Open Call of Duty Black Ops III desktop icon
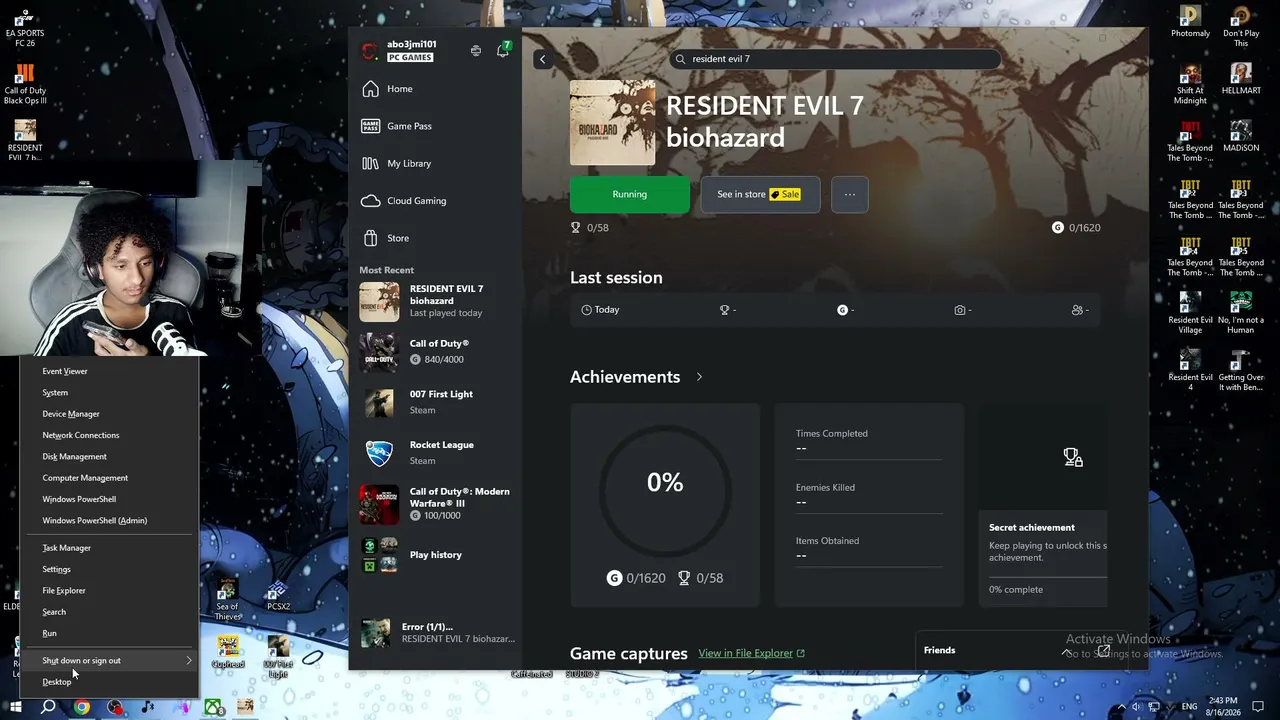The height and width of the screenshot is (720, 1280). 25,85
